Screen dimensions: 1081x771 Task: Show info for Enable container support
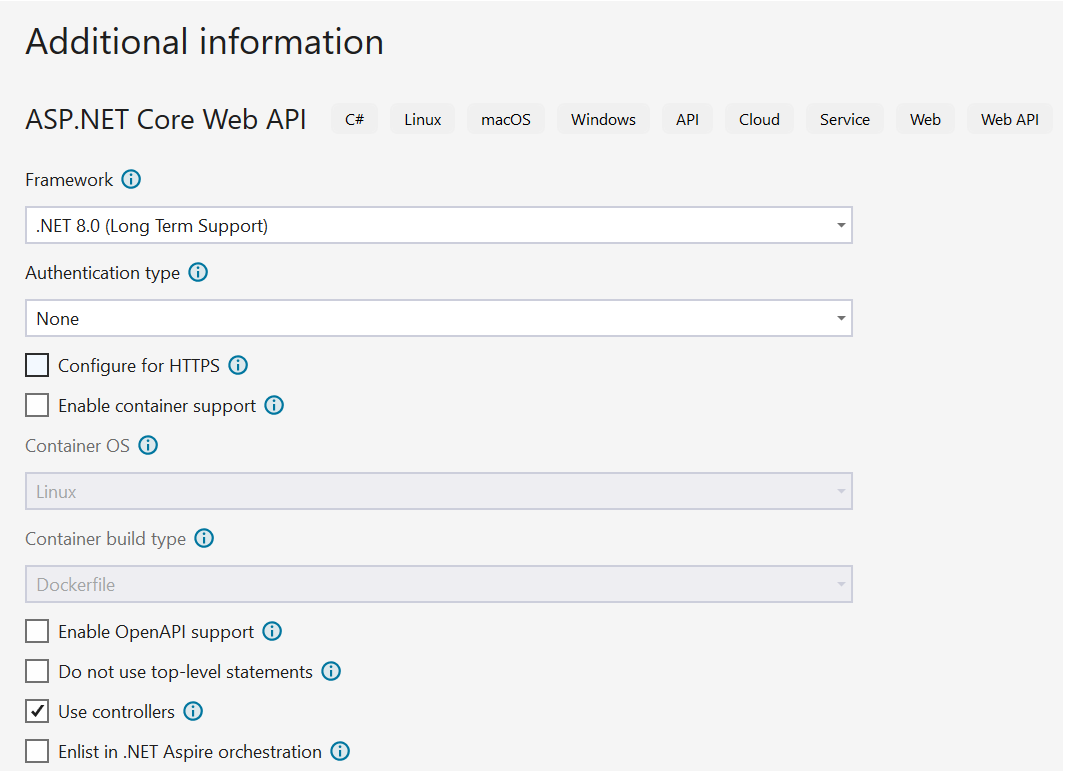click(274, 405)
